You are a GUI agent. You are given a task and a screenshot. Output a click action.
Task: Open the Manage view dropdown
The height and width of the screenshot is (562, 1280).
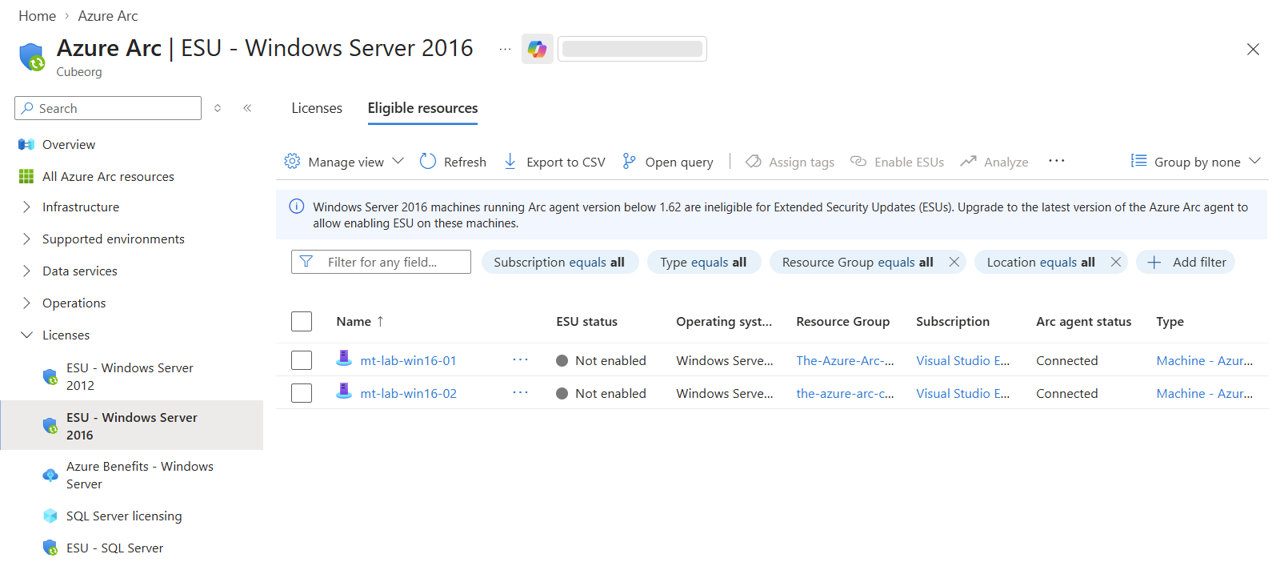pyautogui.click(x=344, y=161)
